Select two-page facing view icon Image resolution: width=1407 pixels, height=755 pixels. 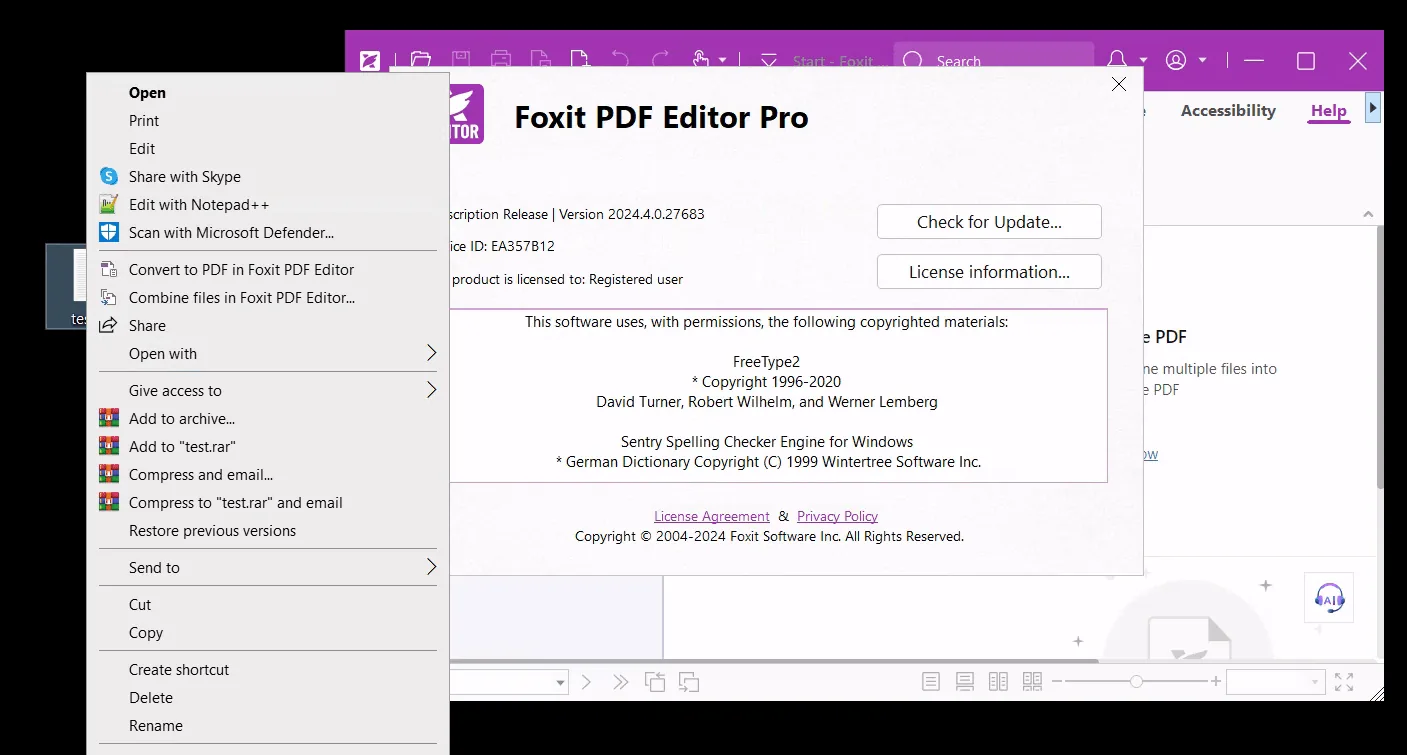(998, 682)
